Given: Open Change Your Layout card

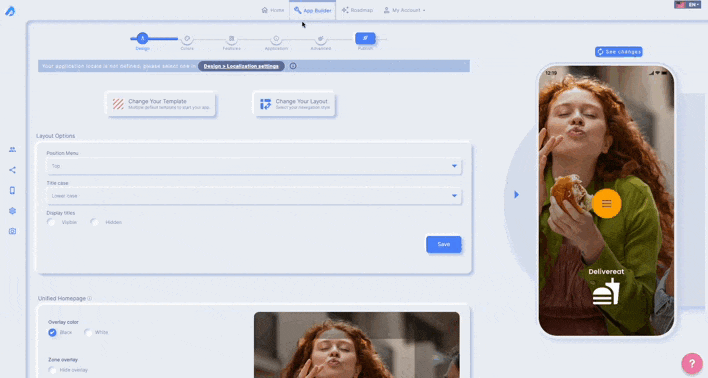Looking at the screenshot, I should click(x=294, y=104).
